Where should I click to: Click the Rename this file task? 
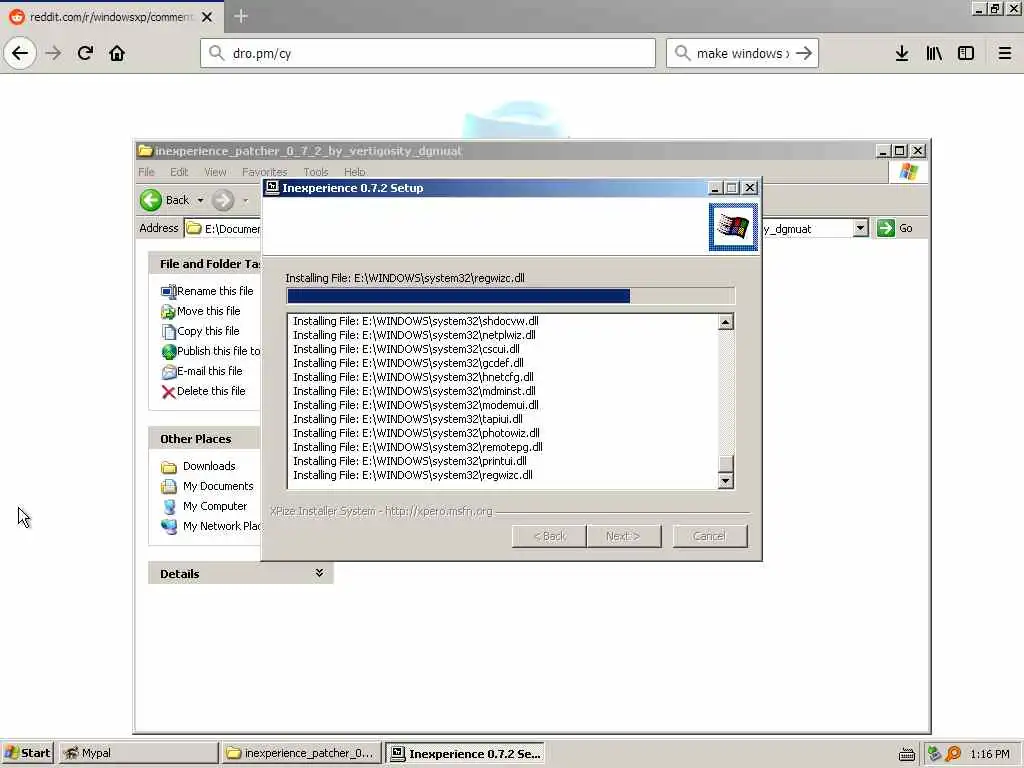pos(207,291)
